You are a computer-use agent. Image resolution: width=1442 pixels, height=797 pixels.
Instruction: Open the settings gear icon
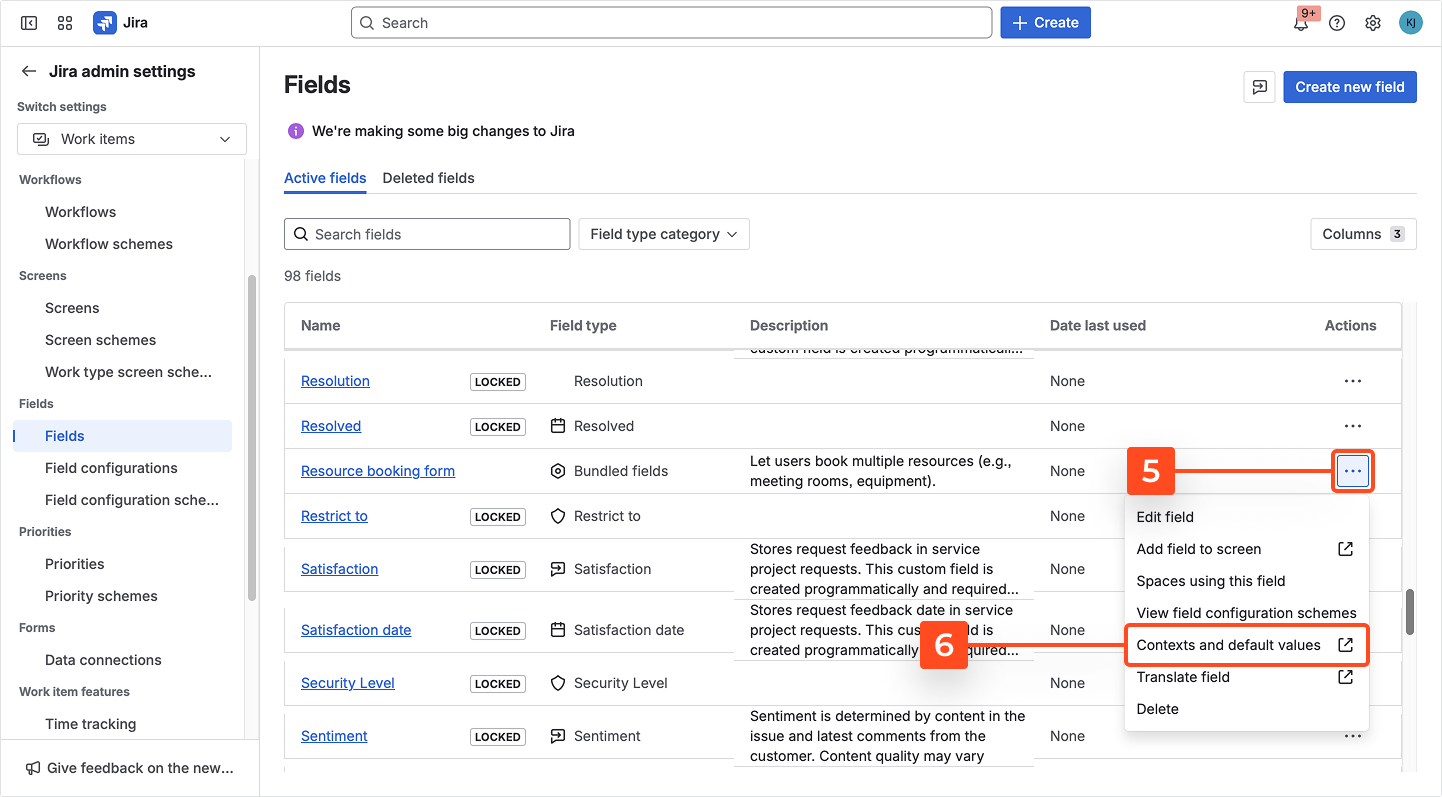tap(1373, 23)
